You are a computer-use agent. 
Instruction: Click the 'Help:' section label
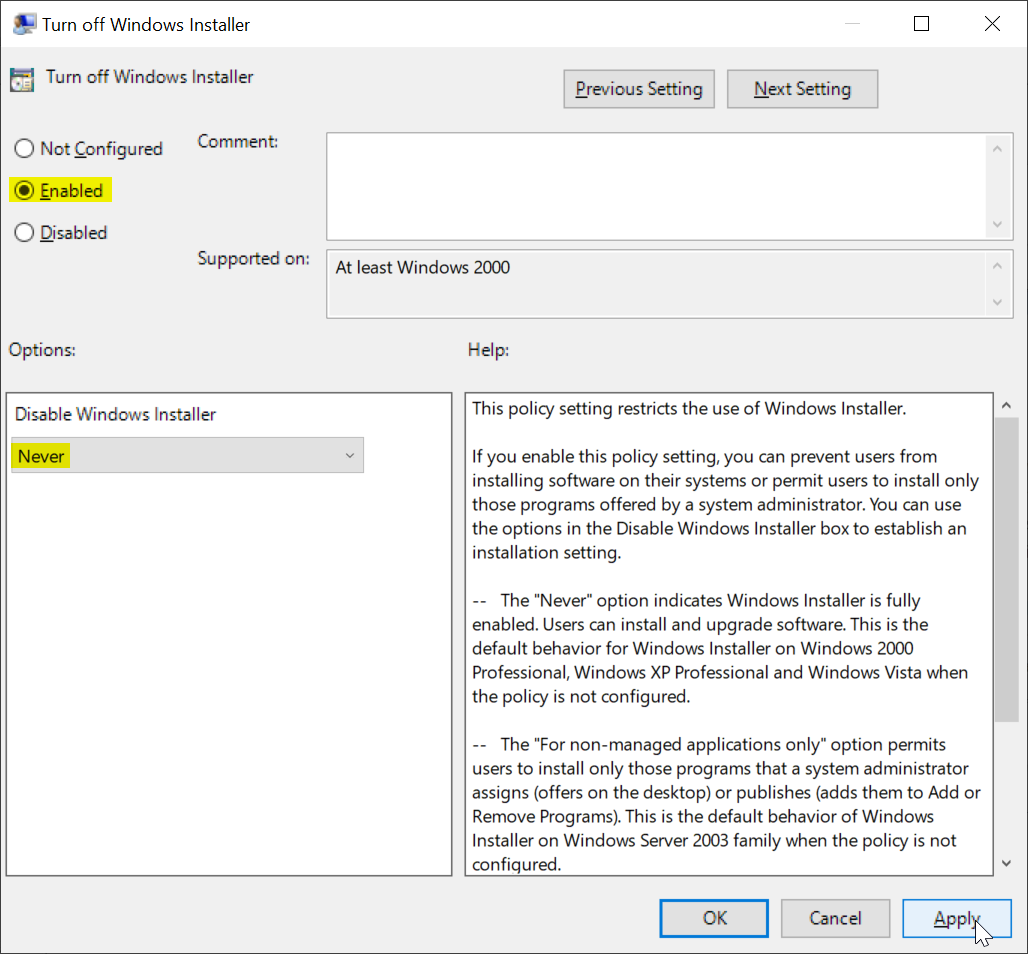coord(488,350)
